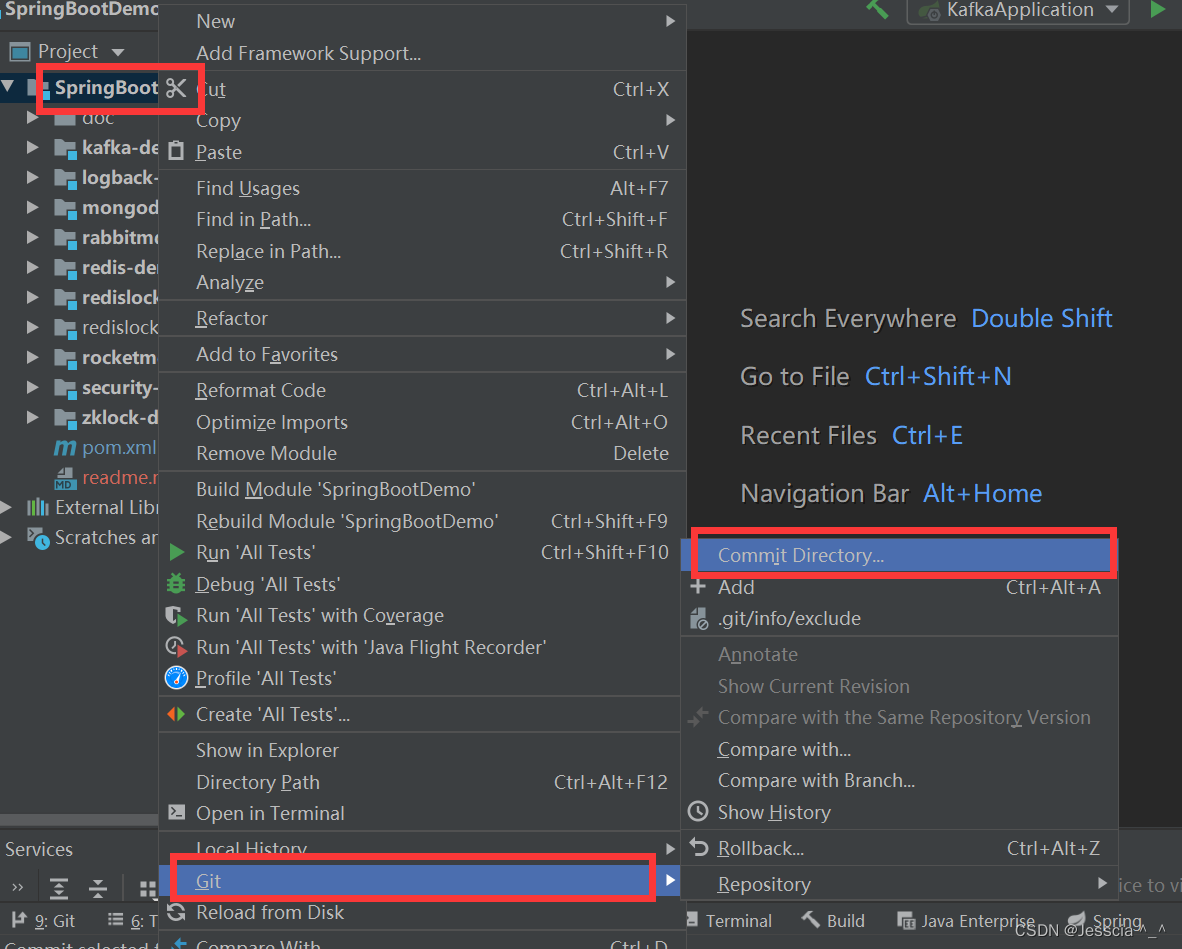Image resolution: width=1182 pixels, height=949 pixels.
Task: Click the Expand All icon in Services
Action: pyautogui.click(x=59, y=888)
